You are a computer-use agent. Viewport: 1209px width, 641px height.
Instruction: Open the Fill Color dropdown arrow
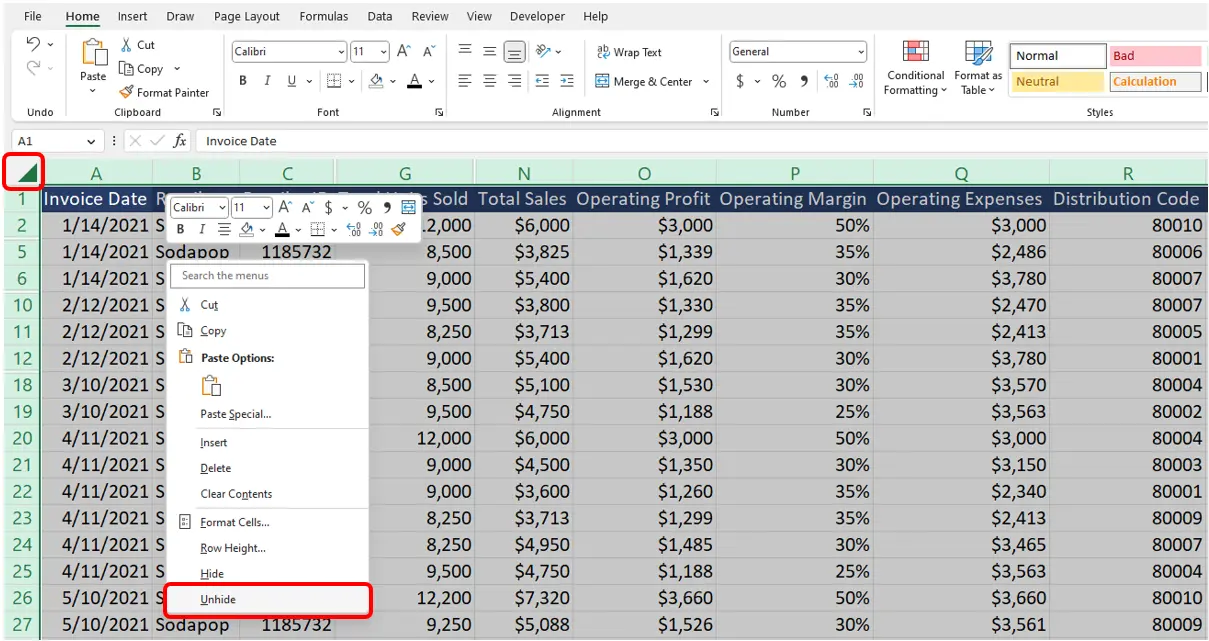coord(392,81)
